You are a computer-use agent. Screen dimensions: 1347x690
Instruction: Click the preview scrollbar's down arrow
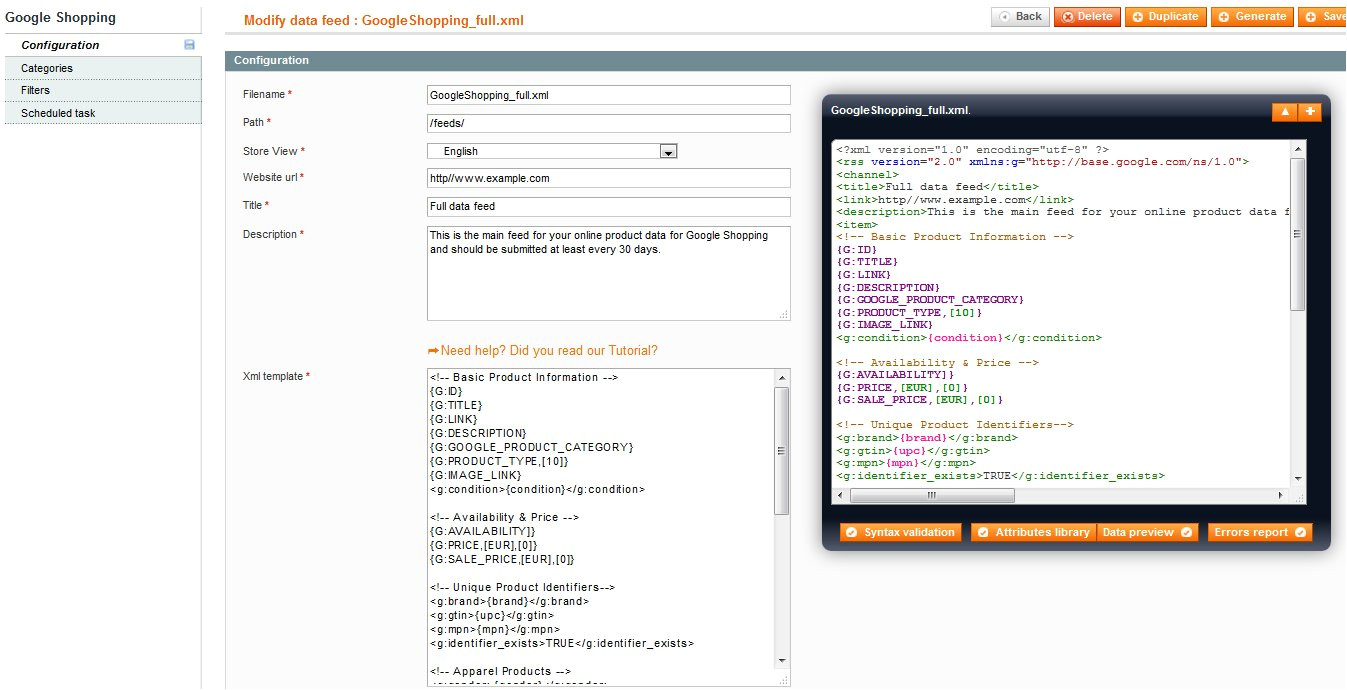(x=1298, y=479)
